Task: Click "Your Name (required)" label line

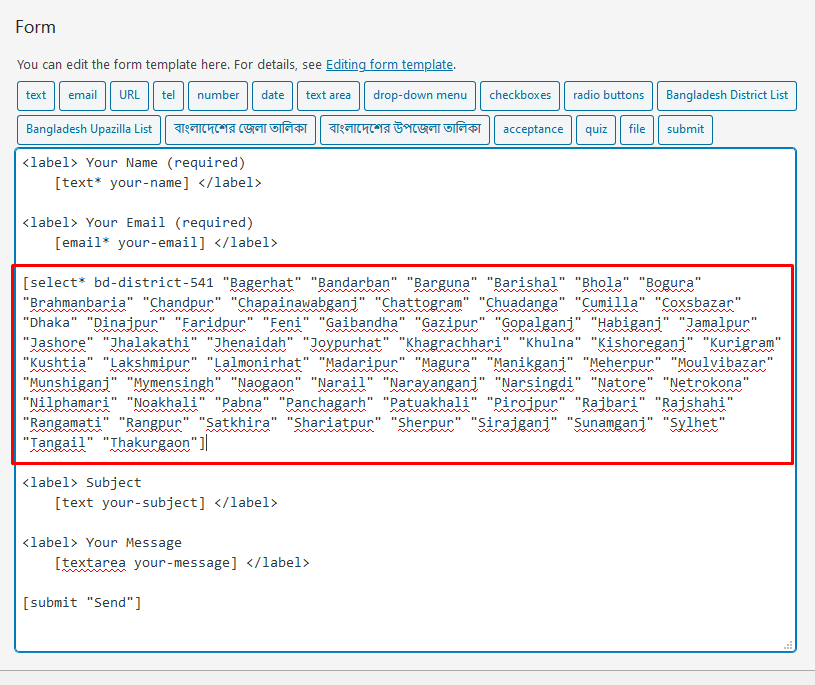Action: tap(134, 163)
